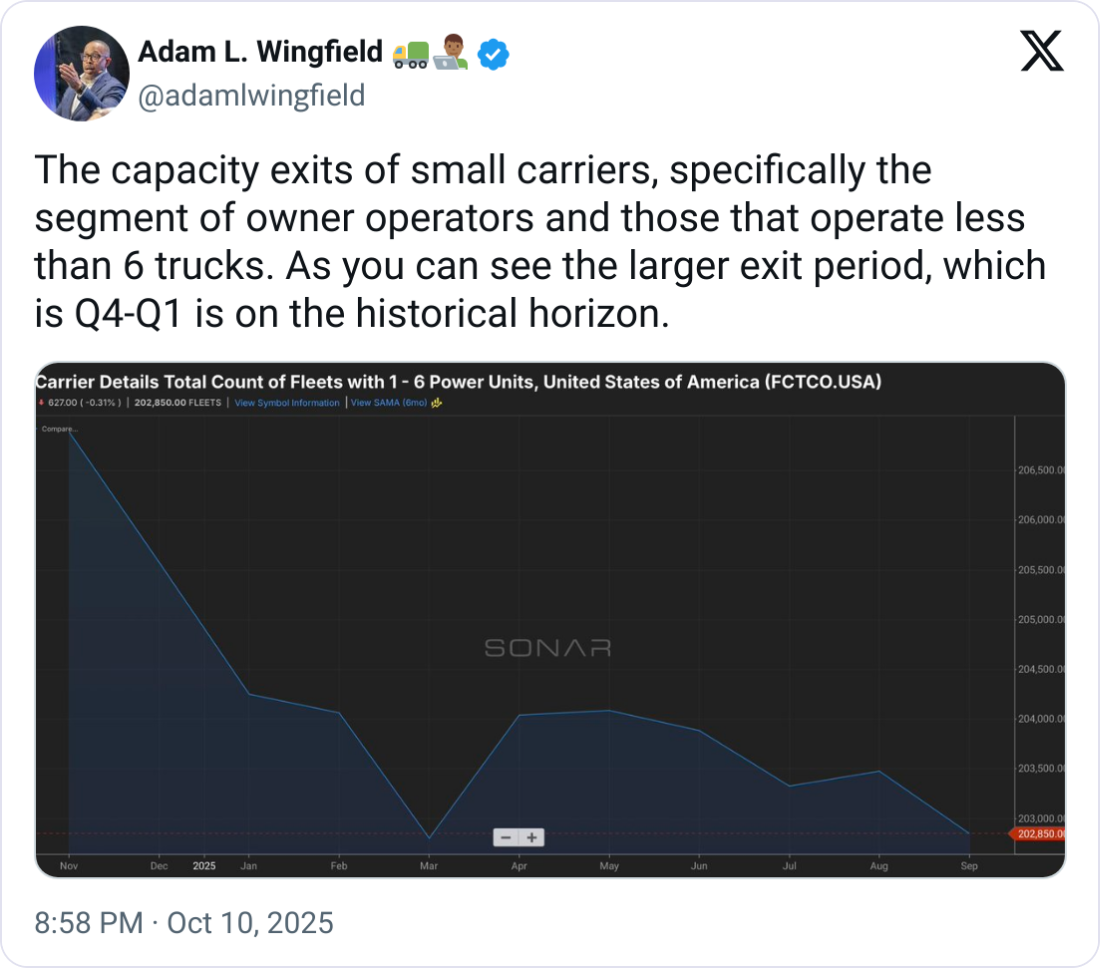Open the @adamlwingfield handle link
Image resolution: width=1100 pixels, height=968 pixels.
coord(250,95)
